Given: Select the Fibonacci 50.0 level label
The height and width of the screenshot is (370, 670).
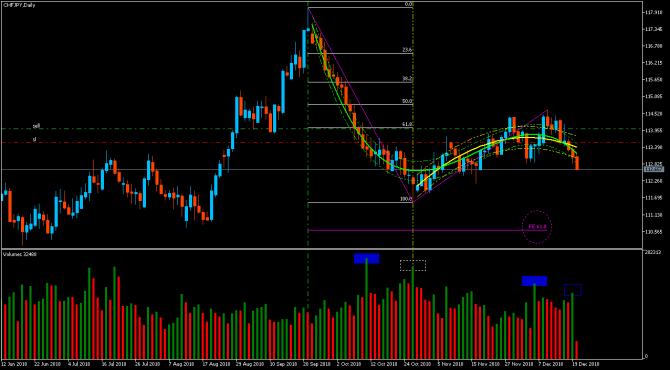Looking at the screenshot, I should coord(407,101).
